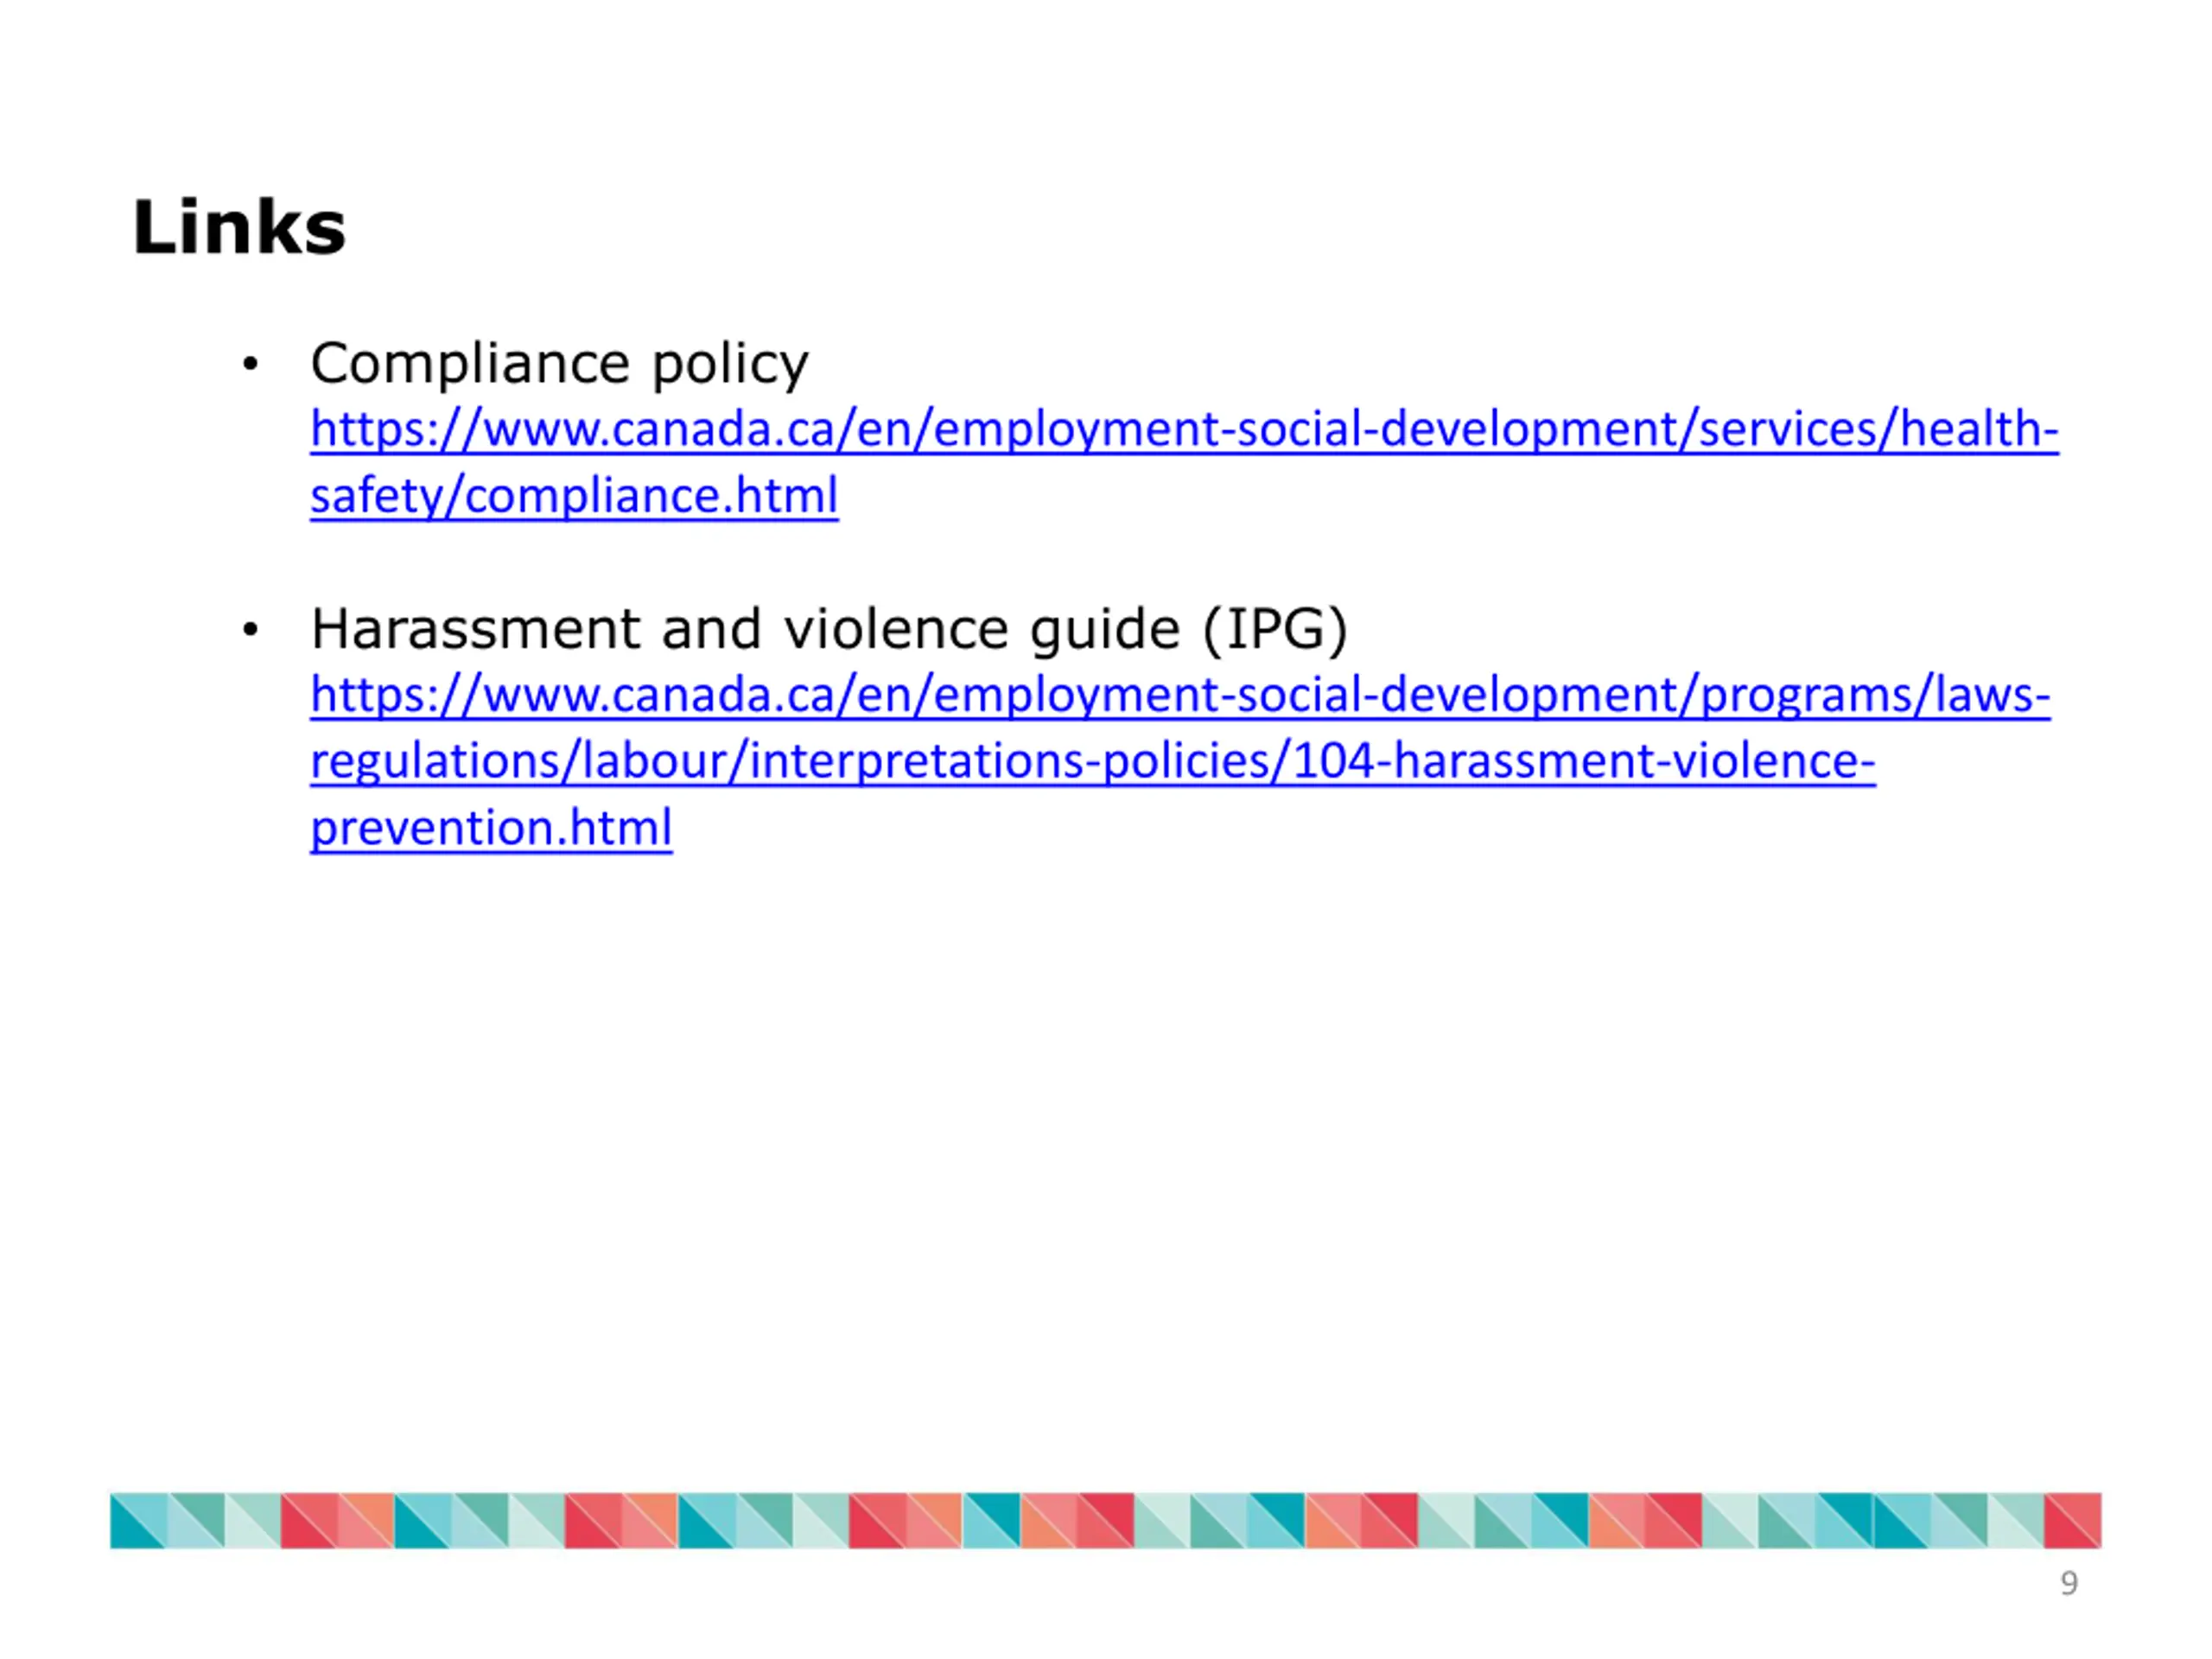Viewport: 2212px width, 1659px height.
Task: Select the 'Links' slide title
Action: tap(239, 228)
